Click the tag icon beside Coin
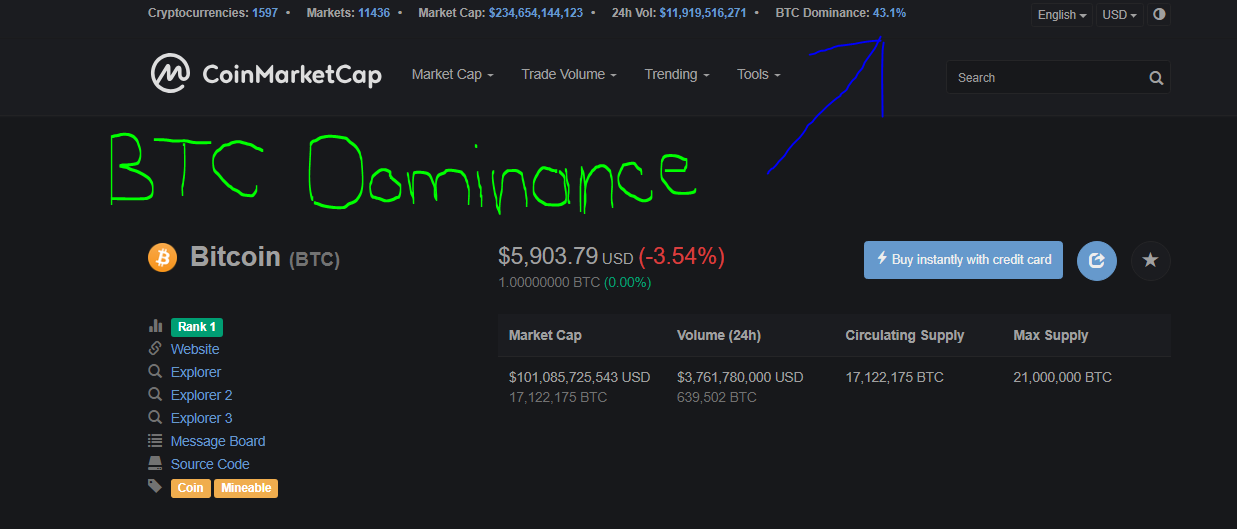 pyautogui.click(x=155, y=486)
